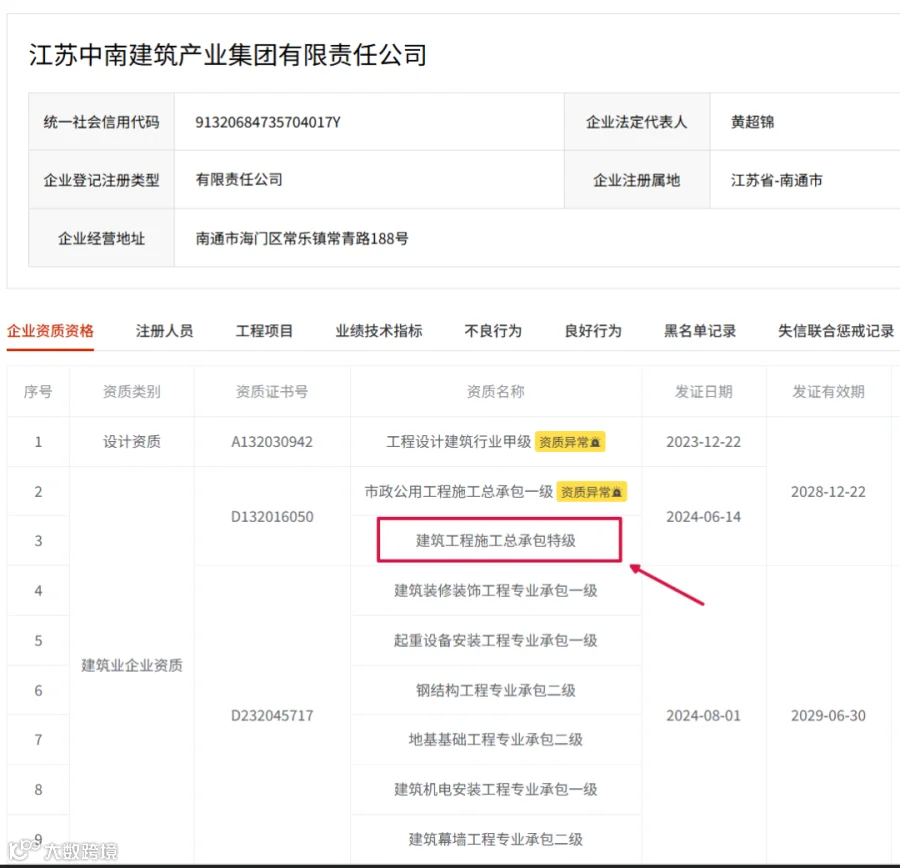Click the 企业注册属地 label cell
This screenshot has height=868, width=900.
pyautogui.click(x=637, y=180)
